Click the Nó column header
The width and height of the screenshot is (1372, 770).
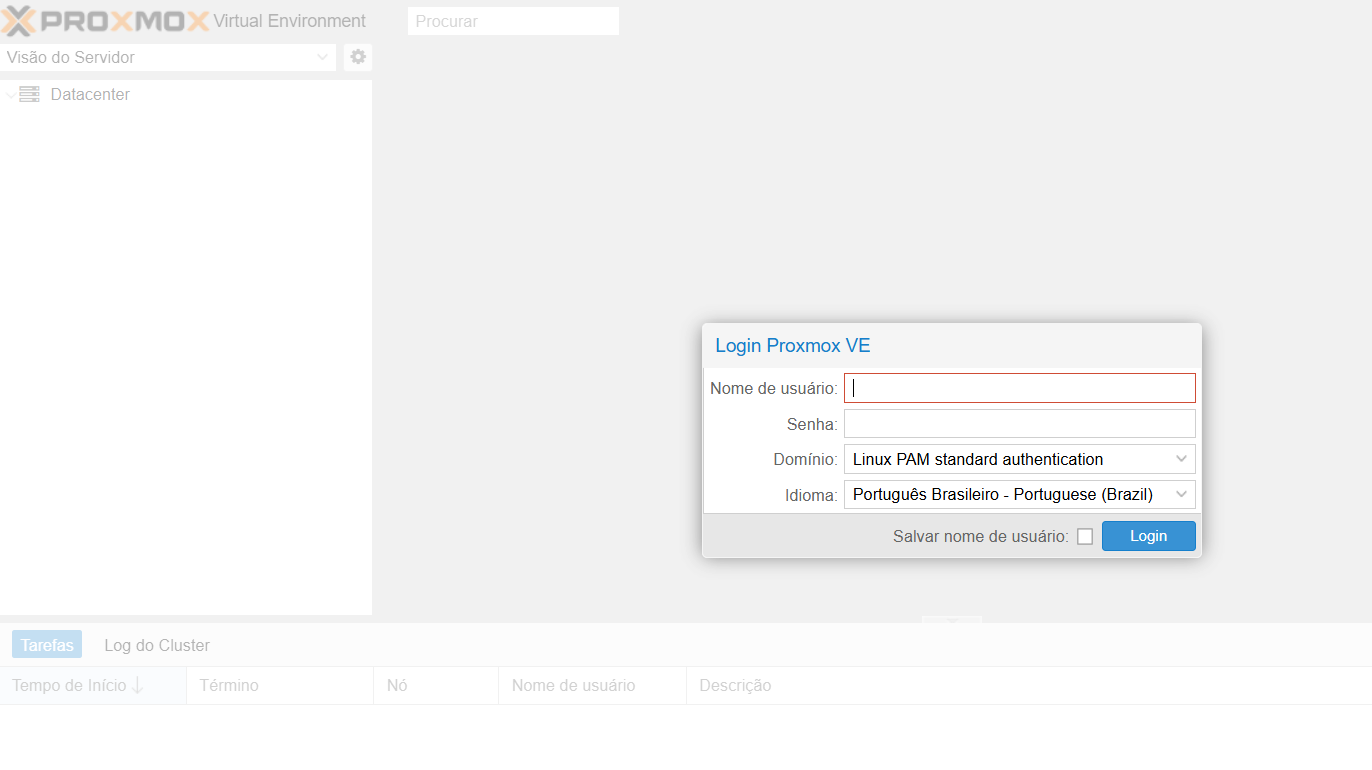436,685
